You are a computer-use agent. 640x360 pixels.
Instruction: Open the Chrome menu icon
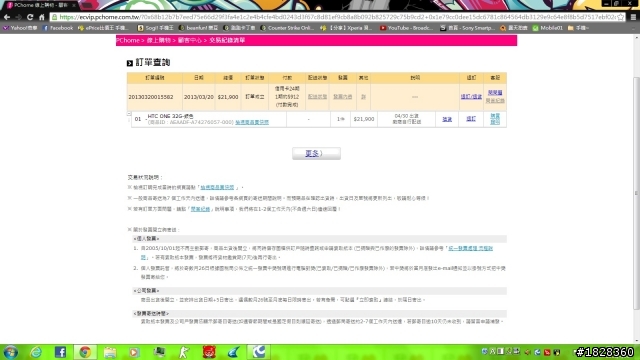[x=633, y=17]
